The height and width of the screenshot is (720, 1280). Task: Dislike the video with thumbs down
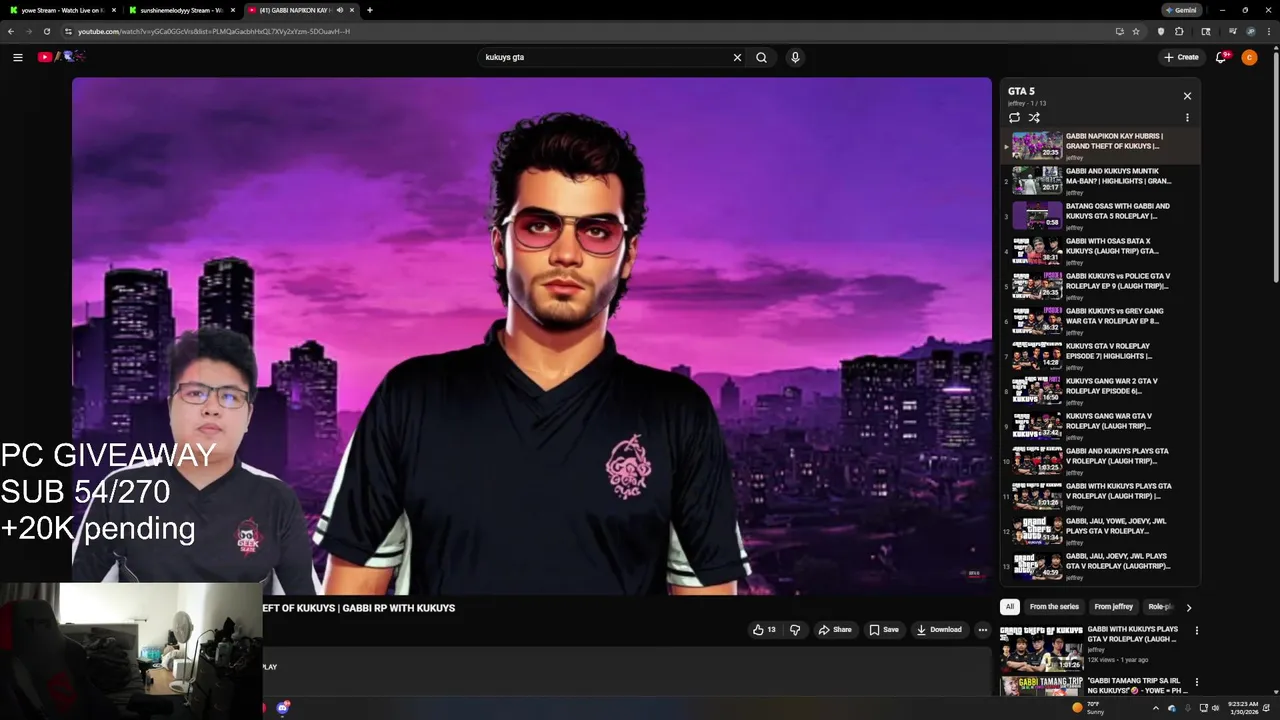795,630
